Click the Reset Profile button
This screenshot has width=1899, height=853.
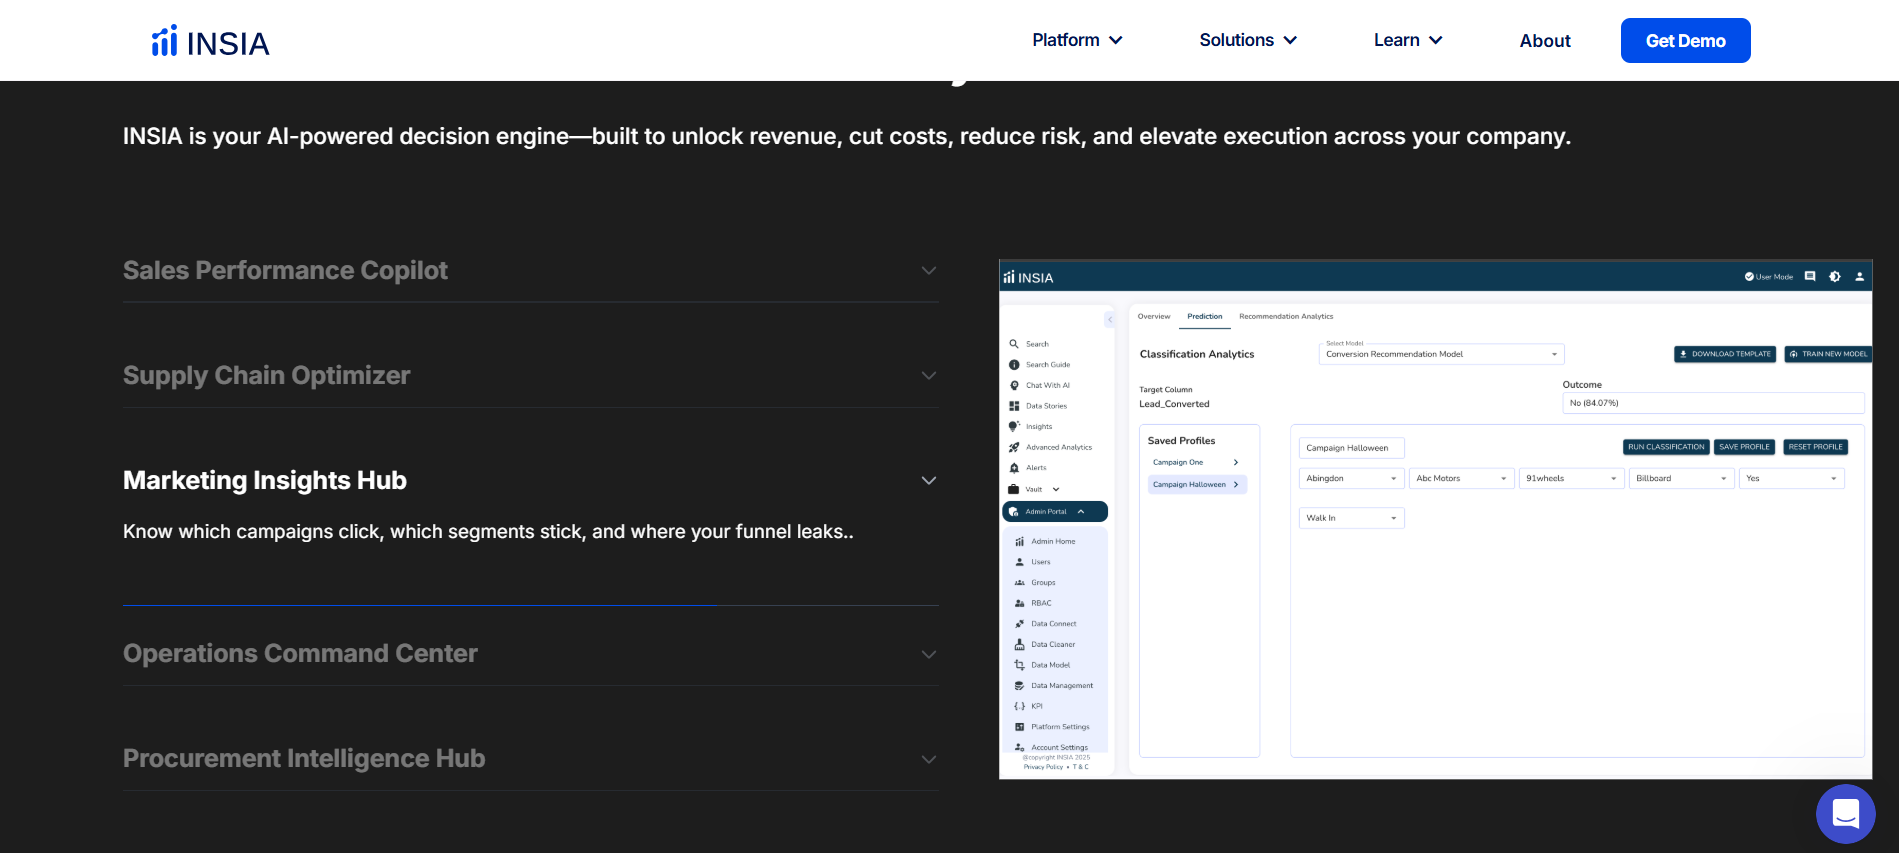coord(1816,447)
